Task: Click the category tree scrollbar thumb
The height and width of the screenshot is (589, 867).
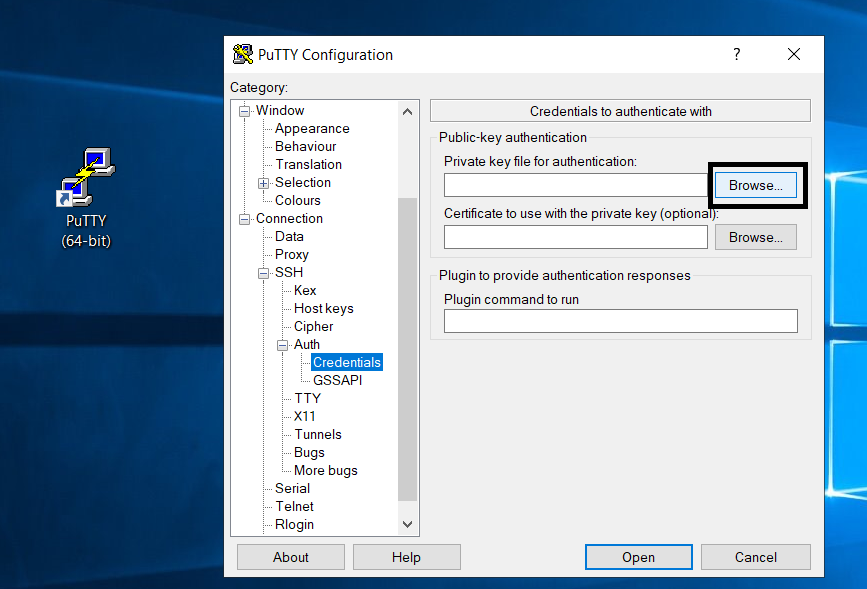Action: click(x=408, y=349)
